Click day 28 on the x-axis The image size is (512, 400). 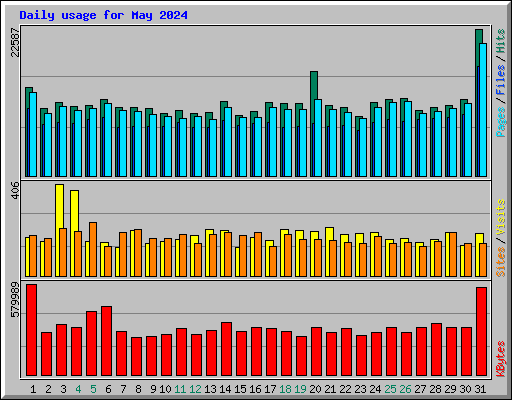click(x=435, y=389)
